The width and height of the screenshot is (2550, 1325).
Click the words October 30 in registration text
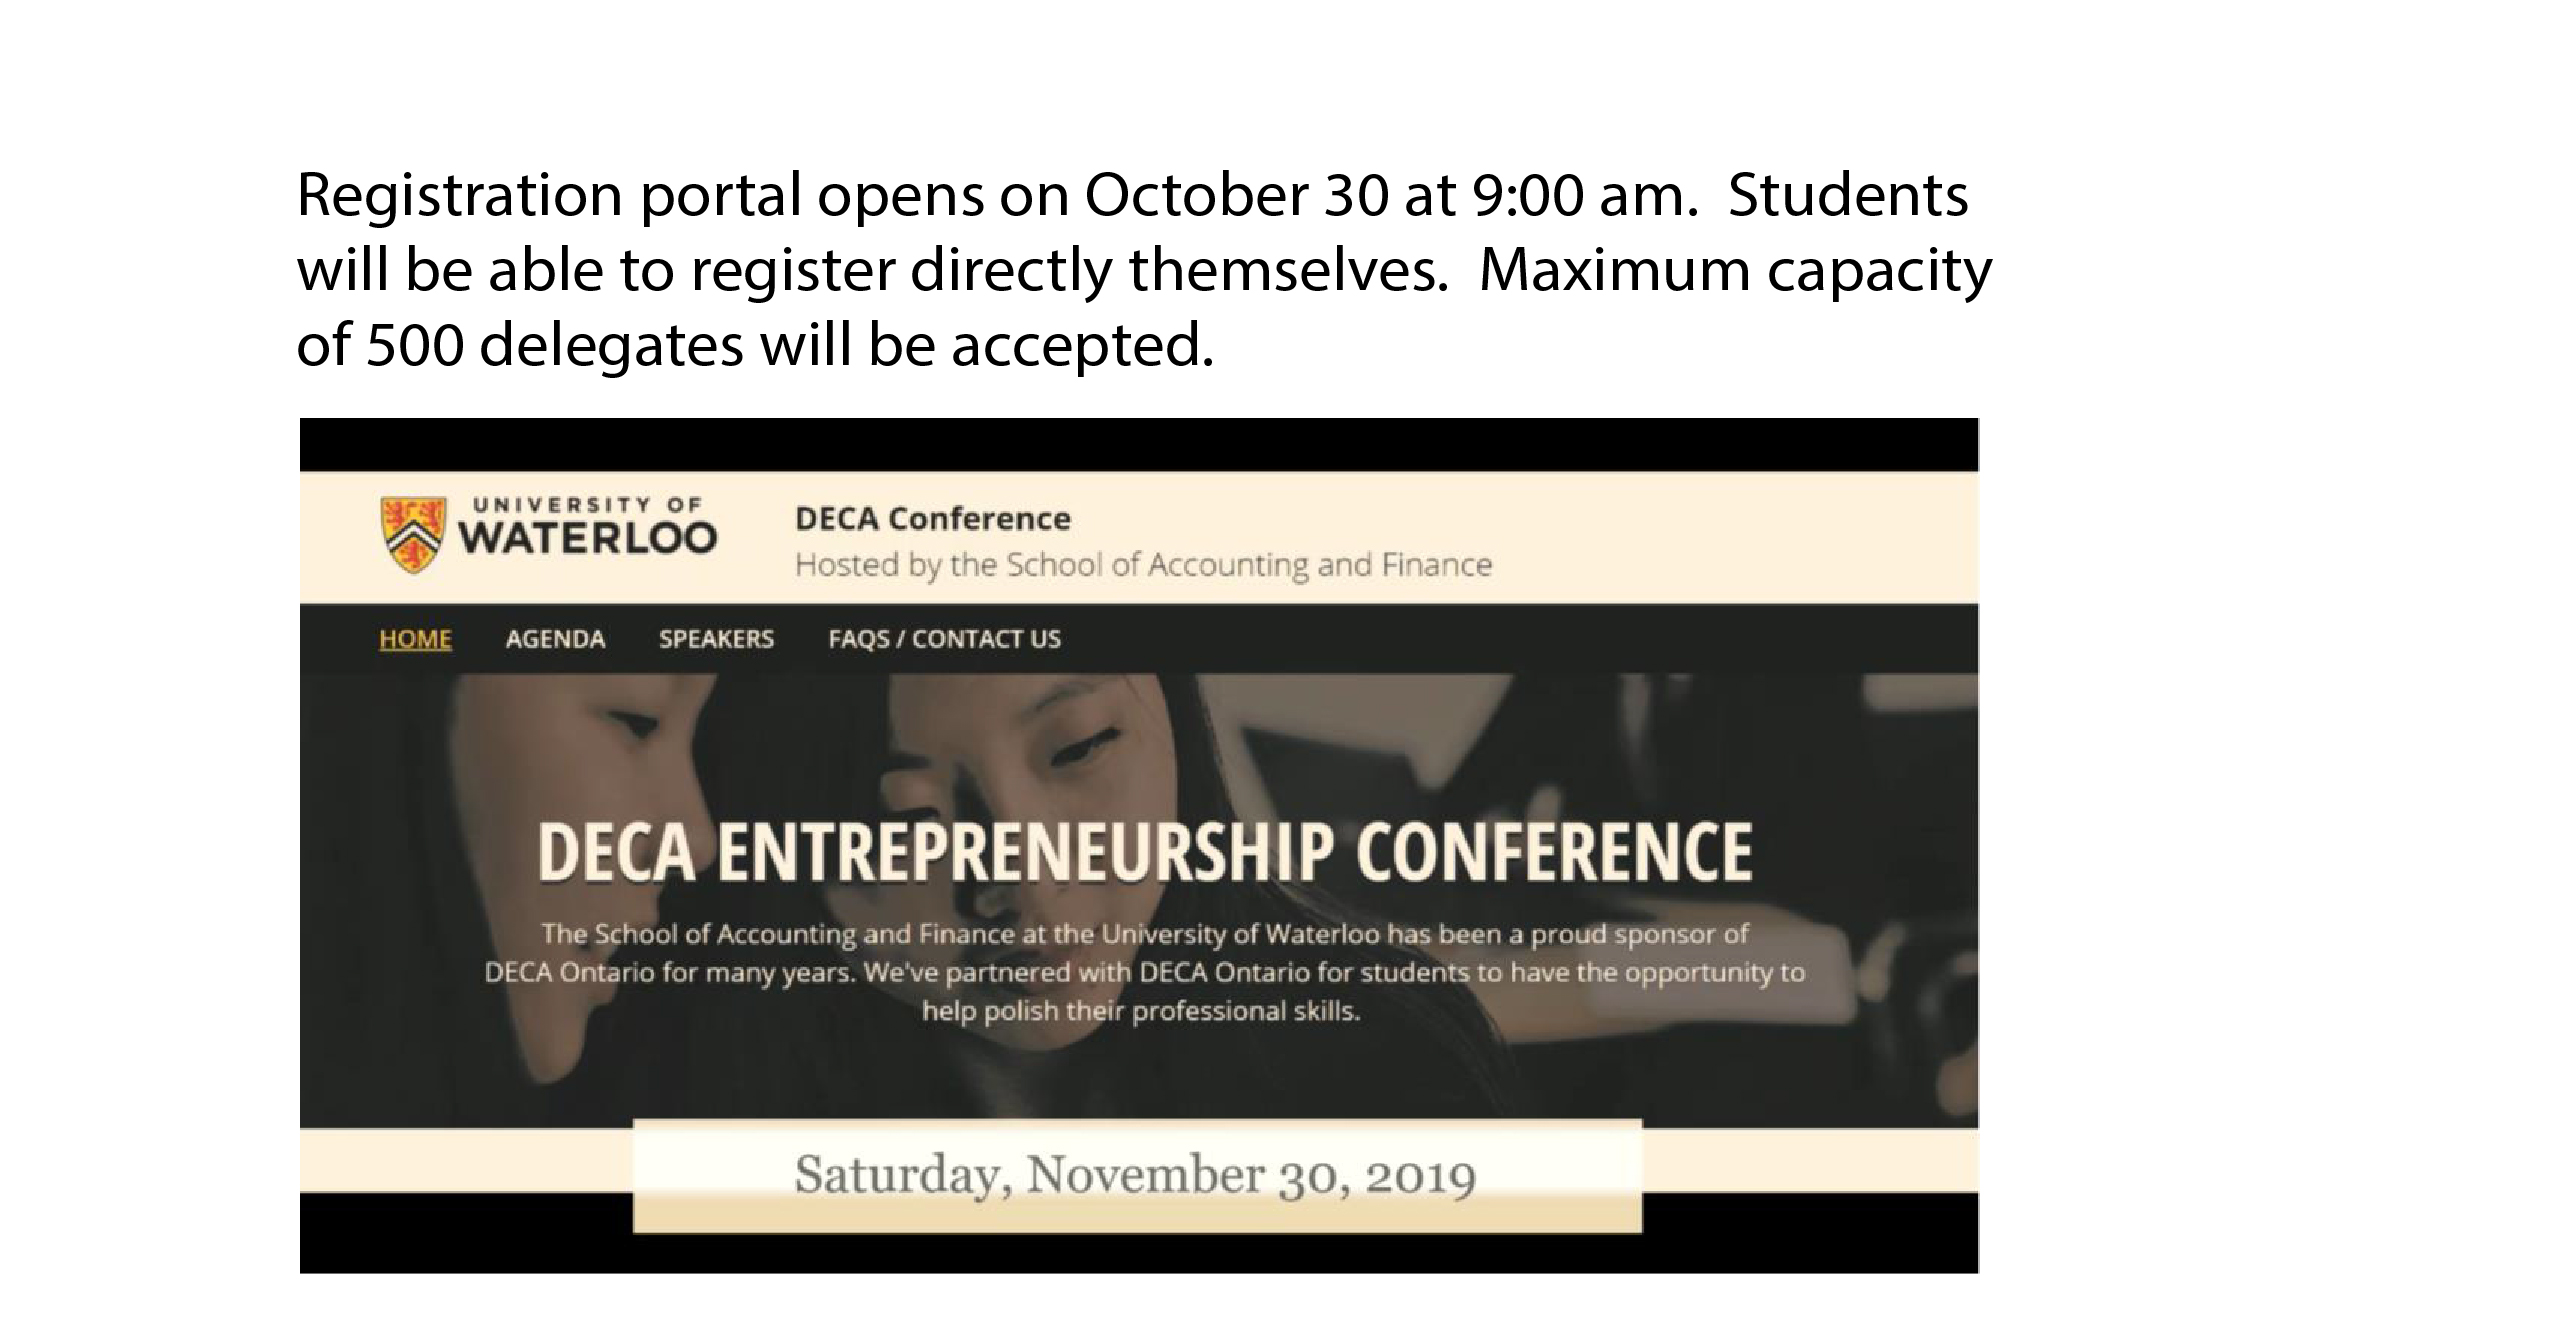pyautogui.click(x=1237, y=195)
